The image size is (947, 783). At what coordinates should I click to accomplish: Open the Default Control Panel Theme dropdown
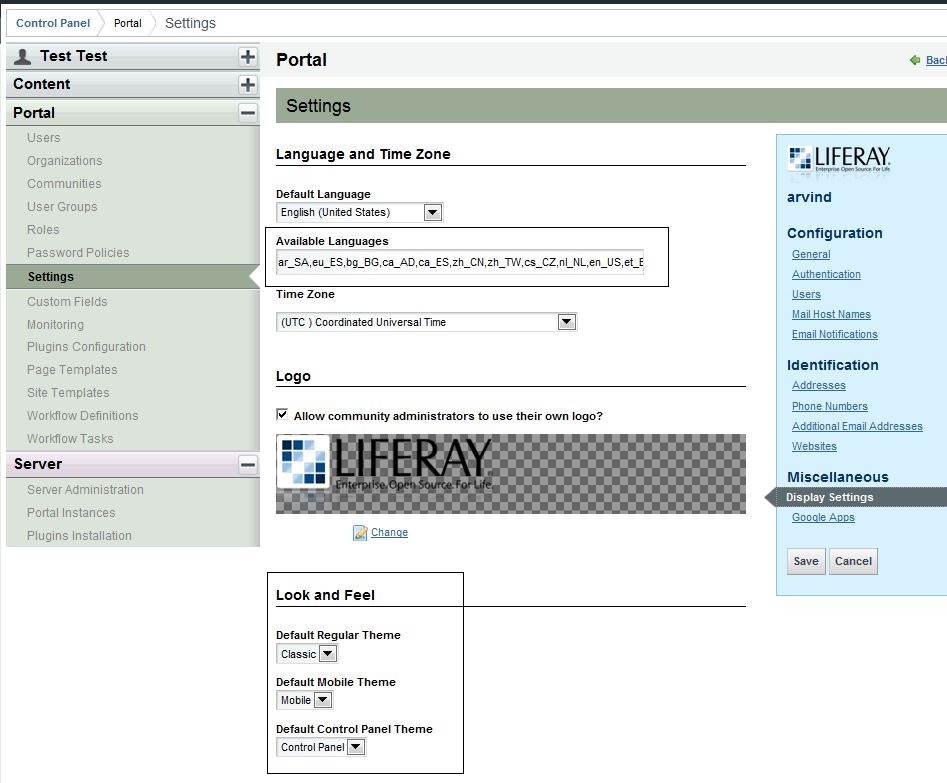pos(356,747)
